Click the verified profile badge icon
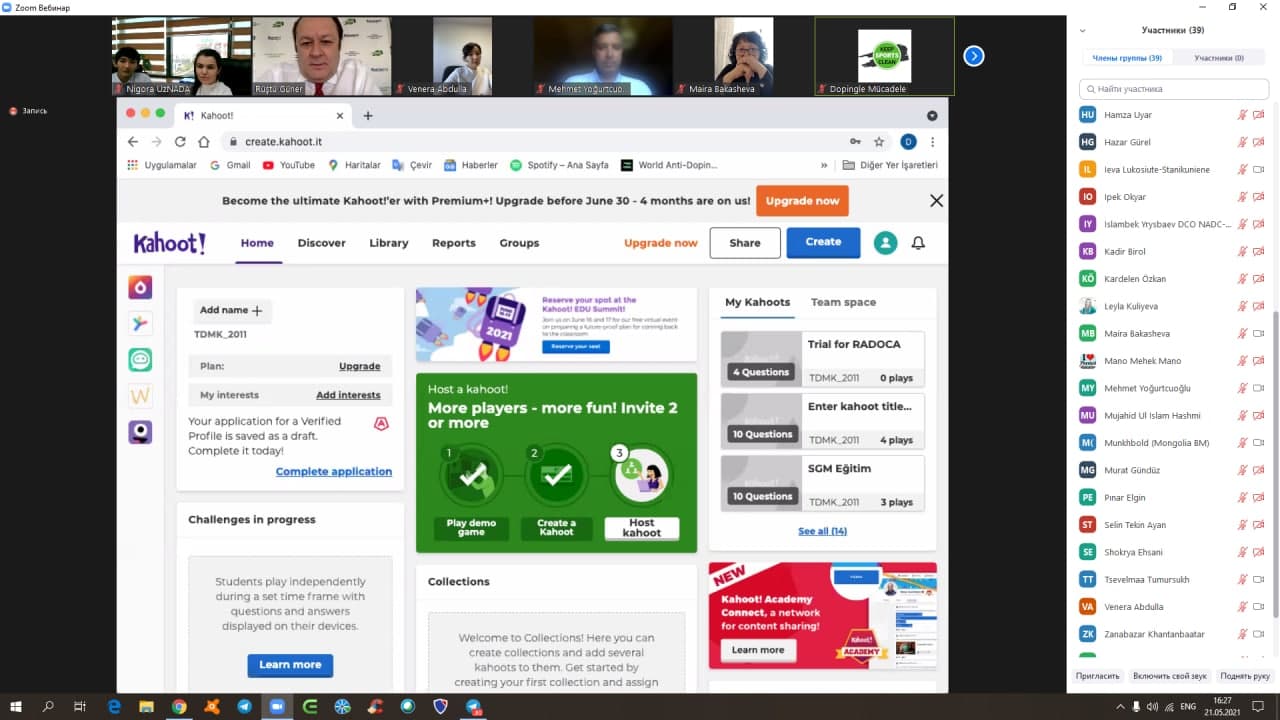This screenshot has height=720, width=1280. pyautogui.click(x=381, y=424)
